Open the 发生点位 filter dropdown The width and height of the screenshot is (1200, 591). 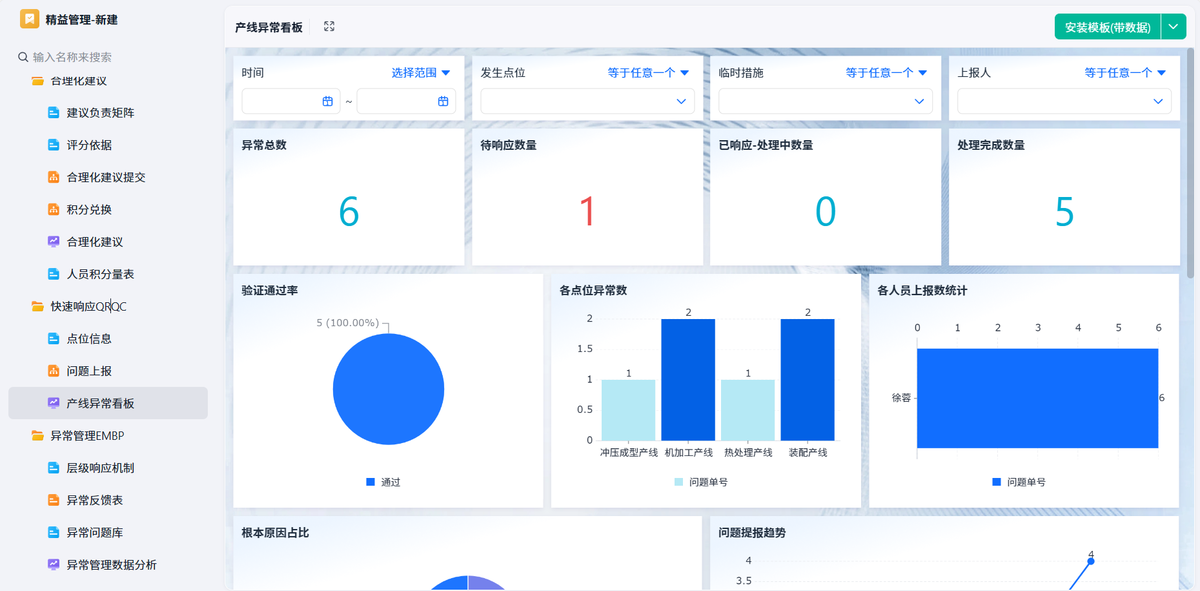[x=588, y=101]
